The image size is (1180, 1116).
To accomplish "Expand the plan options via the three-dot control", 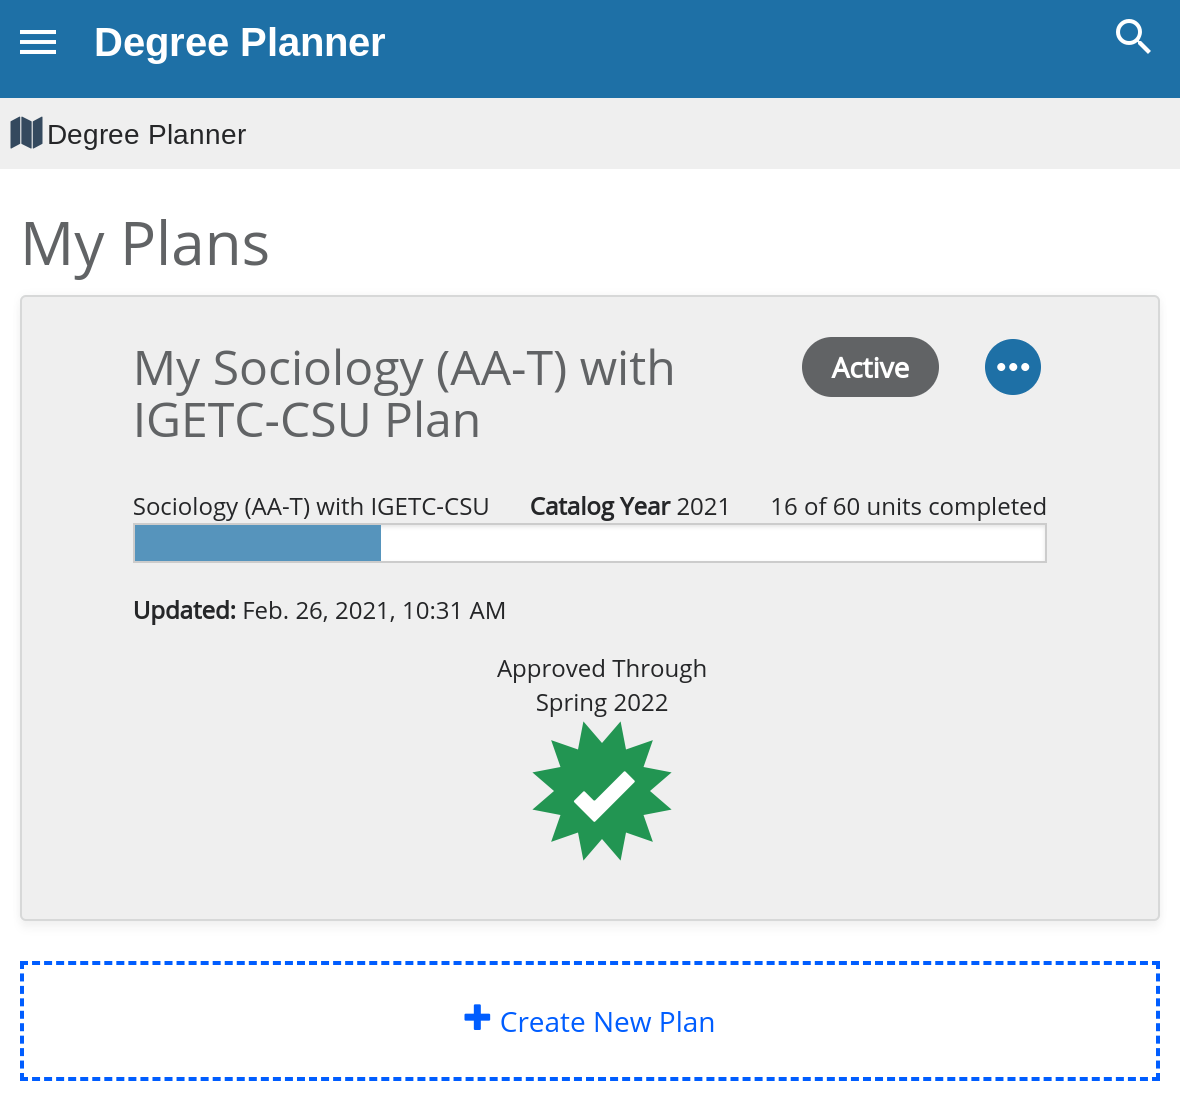I will [1012, 367].
